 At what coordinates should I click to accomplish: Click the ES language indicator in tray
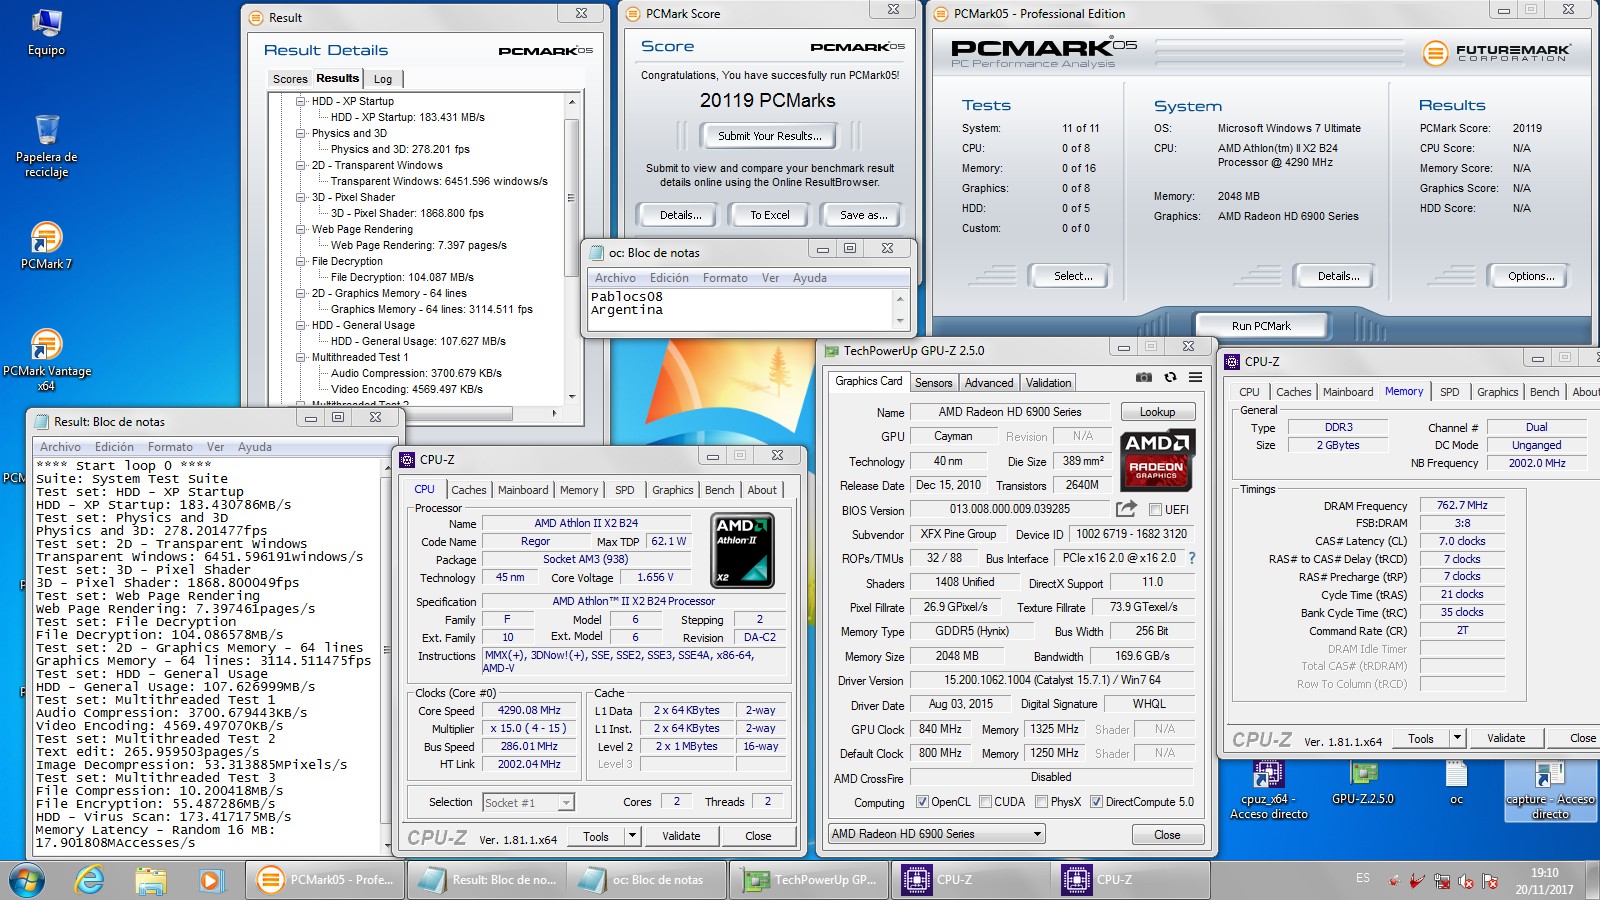click(1363, 878)
